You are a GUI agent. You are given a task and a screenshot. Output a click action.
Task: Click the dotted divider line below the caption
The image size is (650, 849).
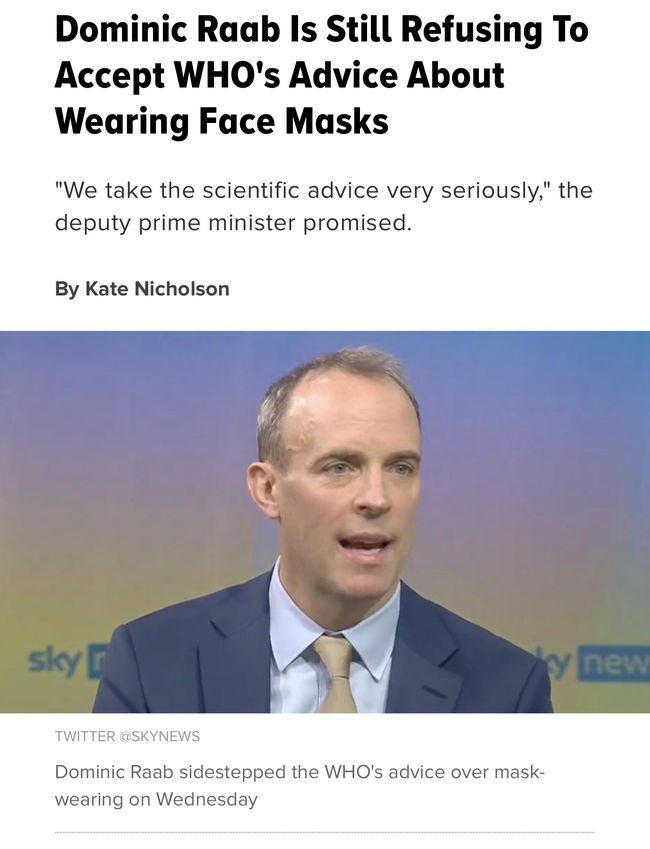click(325, 832)
